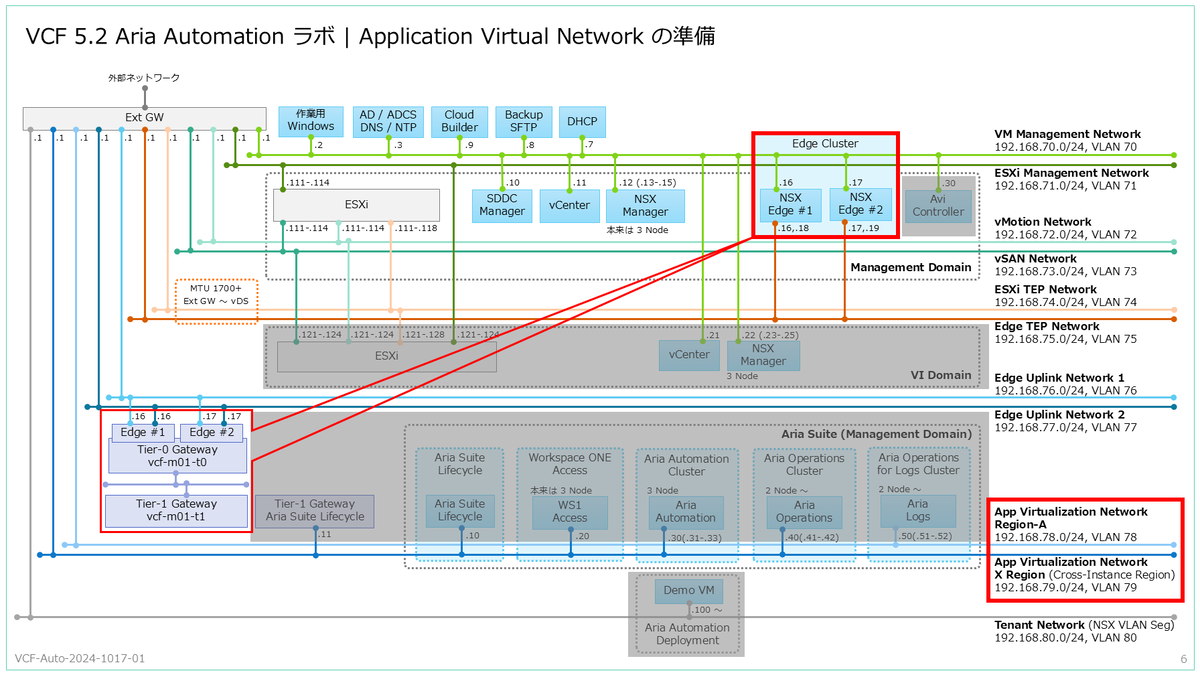Screen dimensions: 1200x675
Task: Click the Aria Suite (Management Domain) caption
Action: [876, 434]
